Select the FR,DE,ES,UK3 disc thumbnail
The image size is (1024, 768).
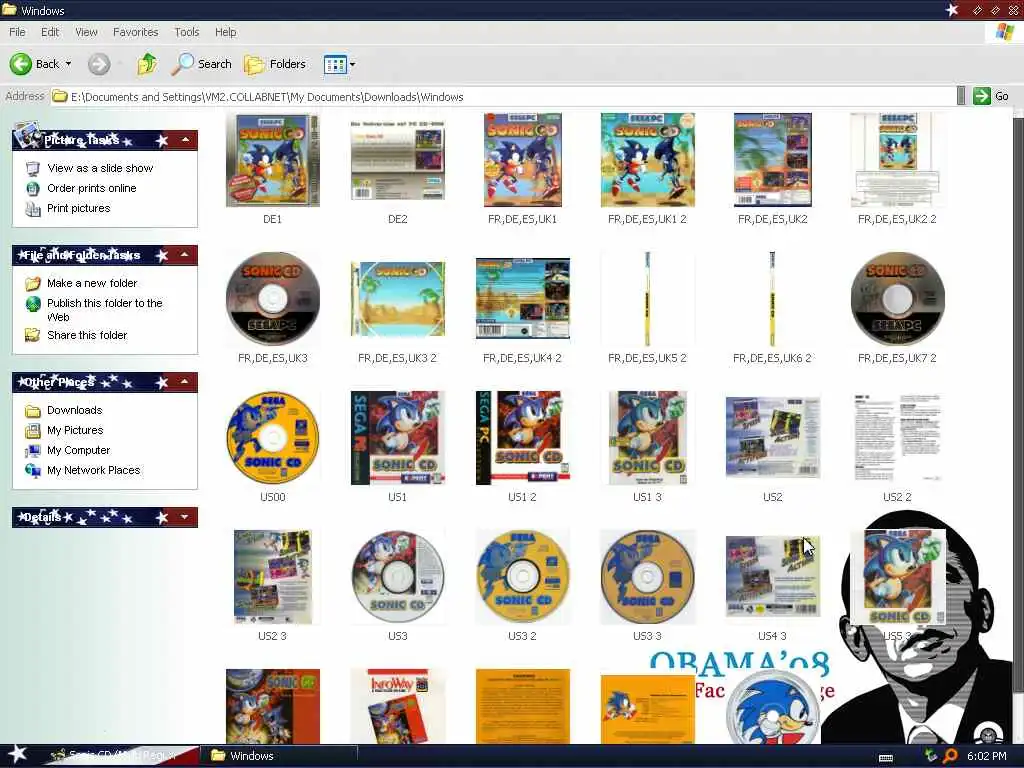(x=272, y=299)
